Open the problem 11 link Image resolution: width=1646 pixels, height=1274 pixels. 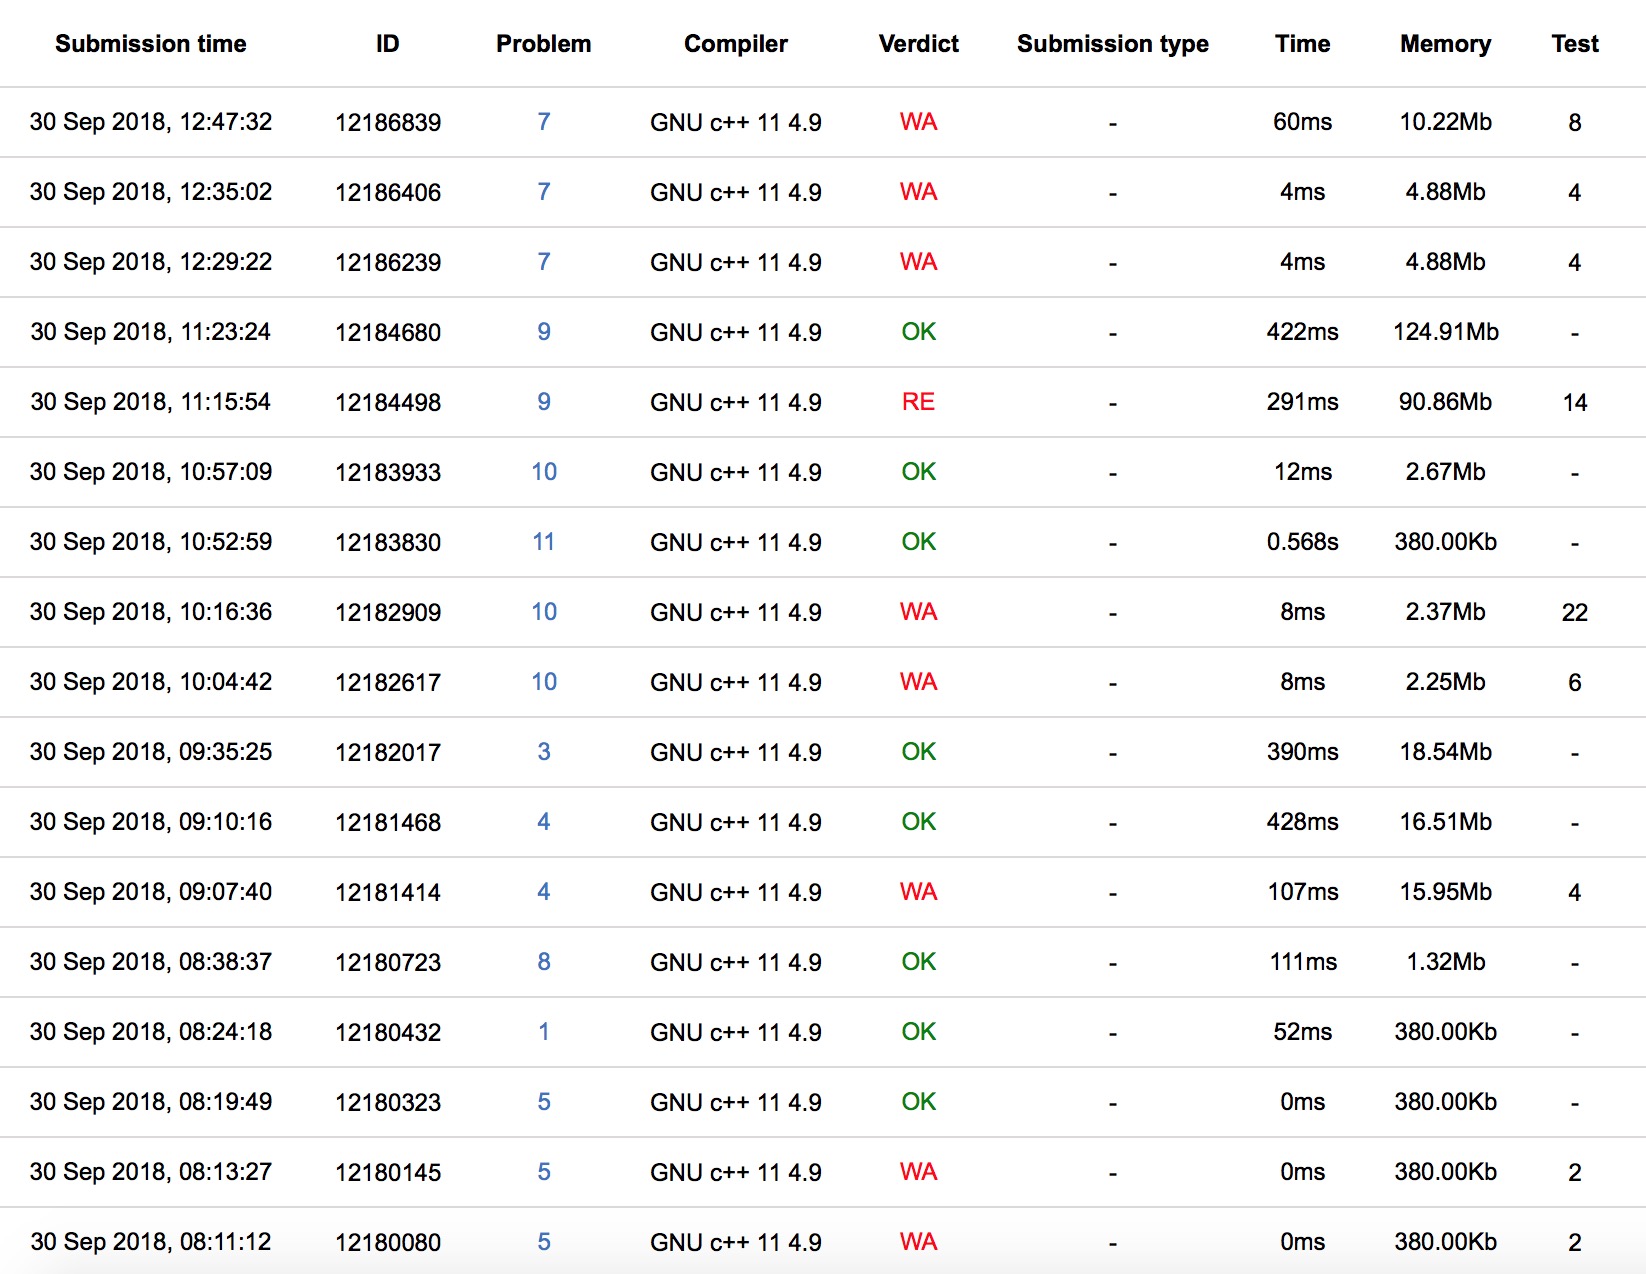pos(543,542)
